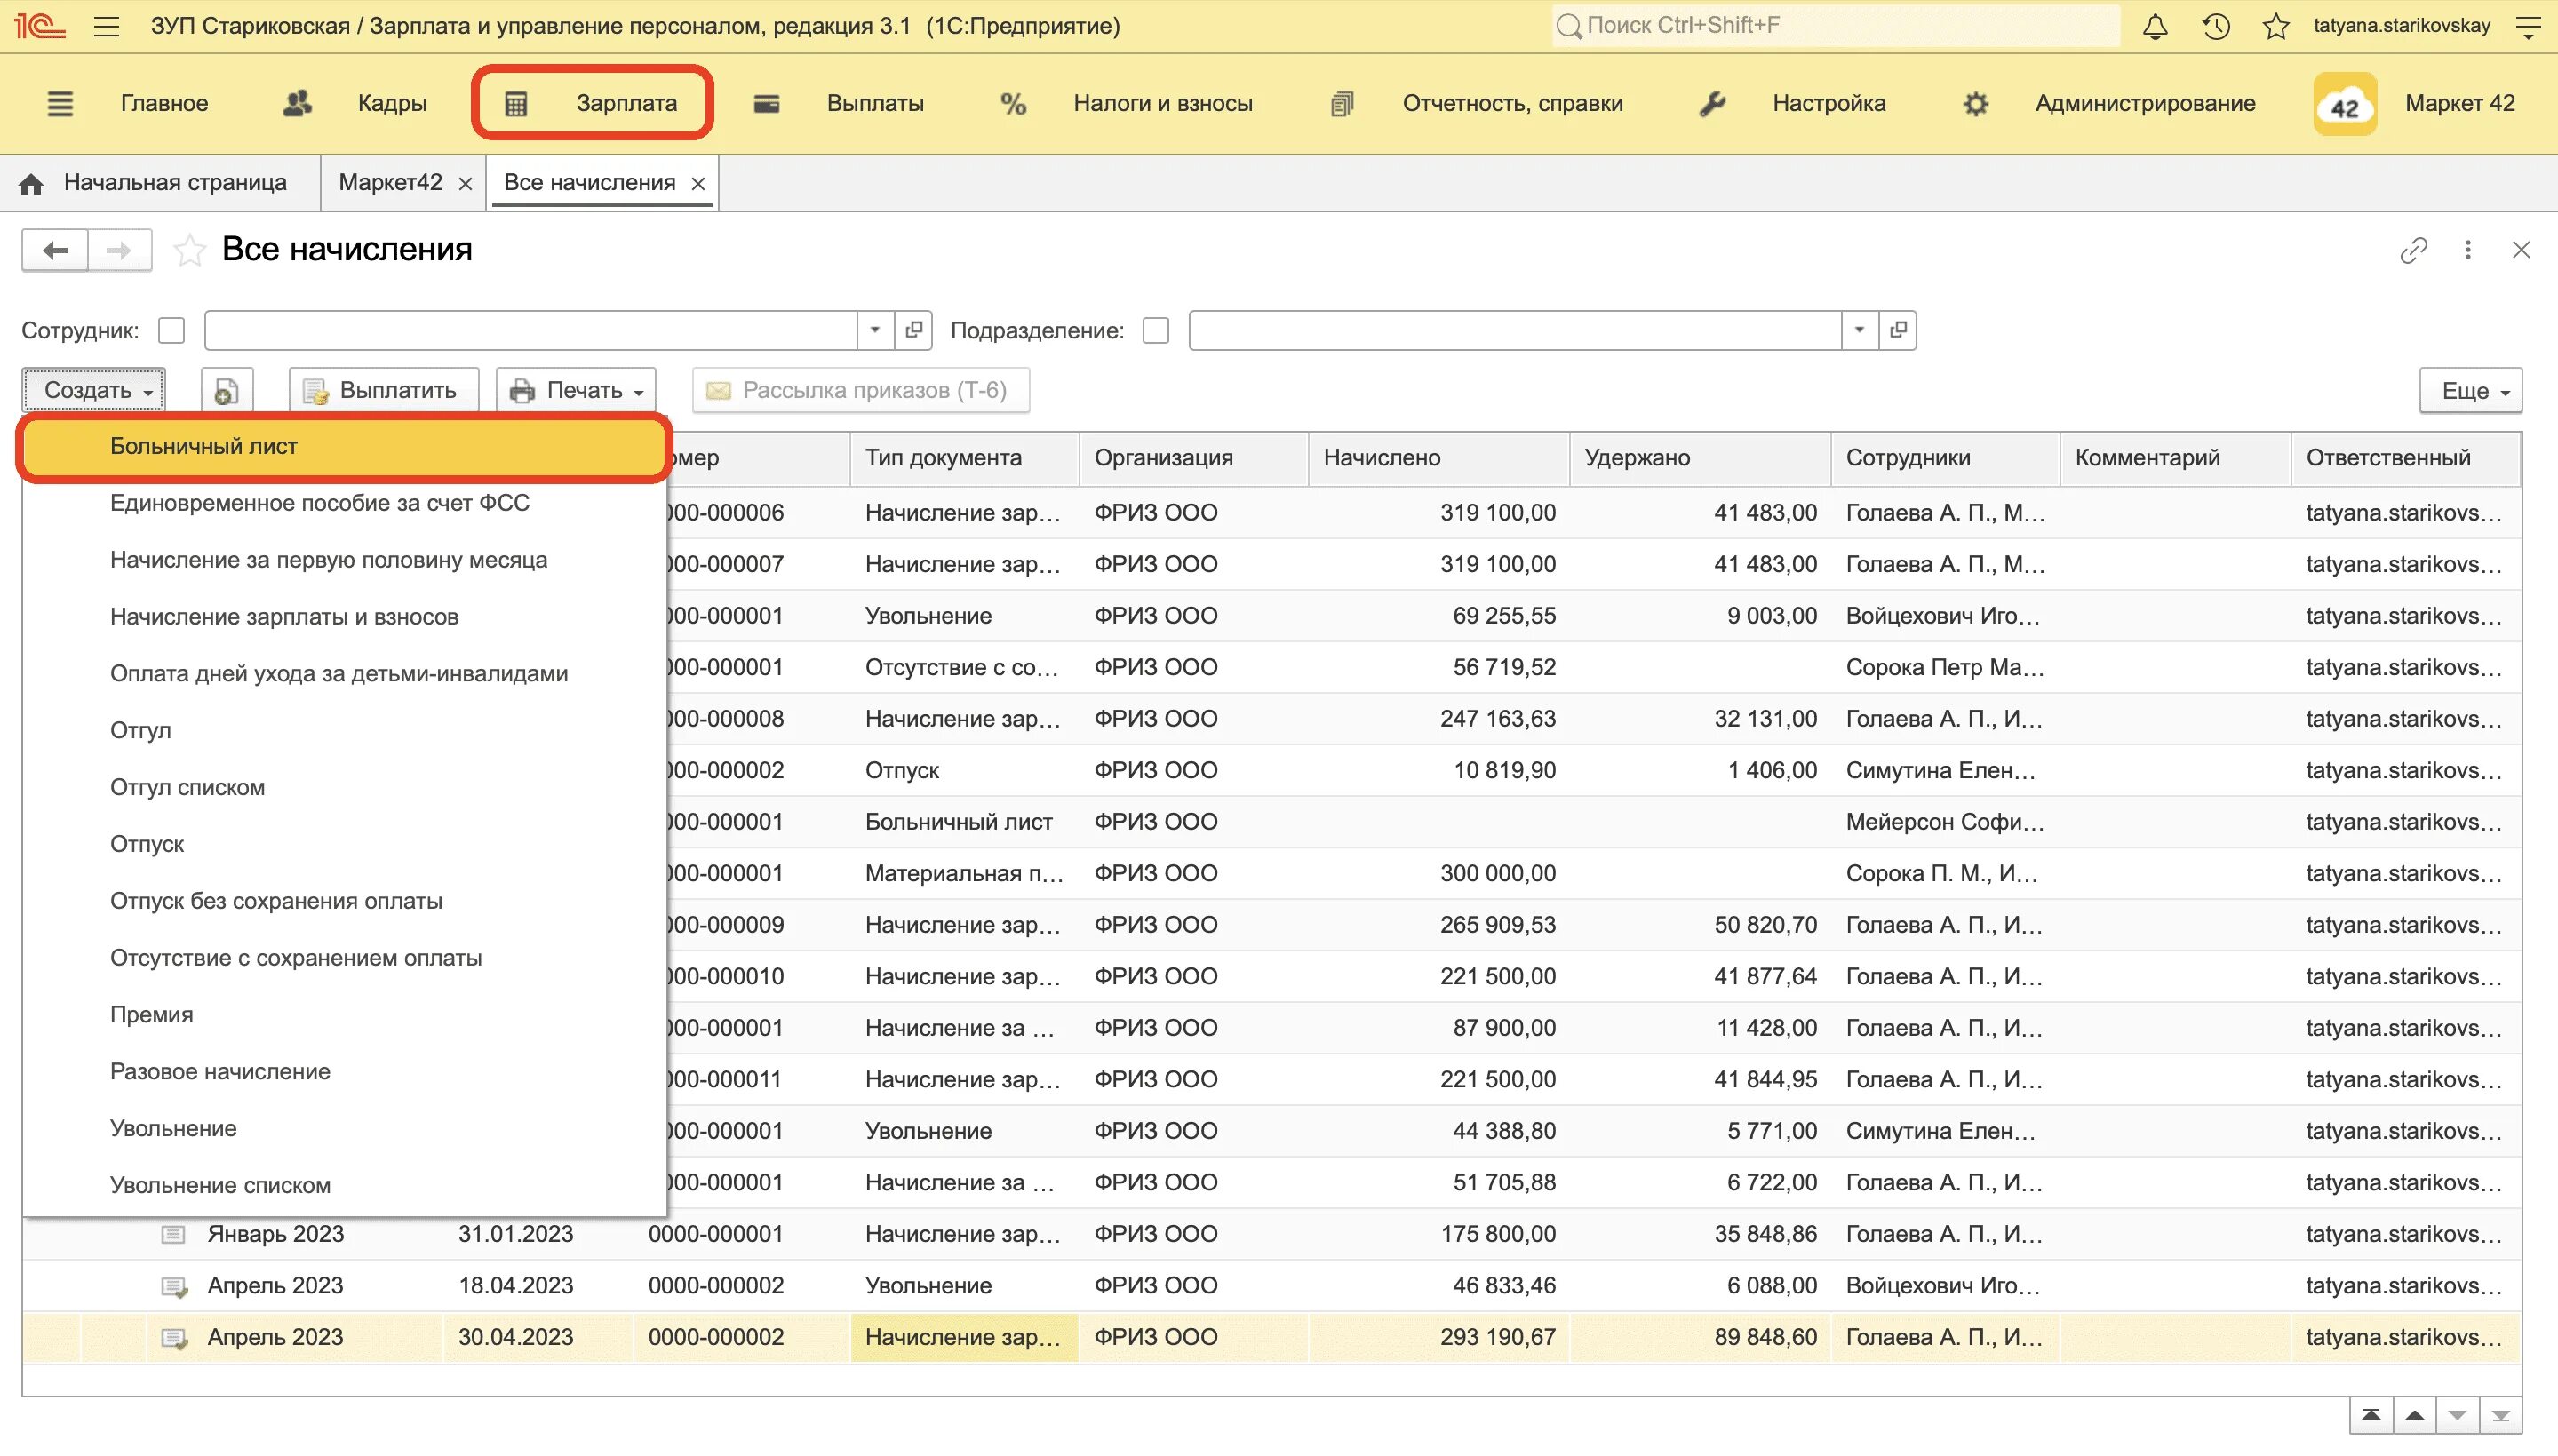Open favorites star in title bar

tap(2275, 26)
